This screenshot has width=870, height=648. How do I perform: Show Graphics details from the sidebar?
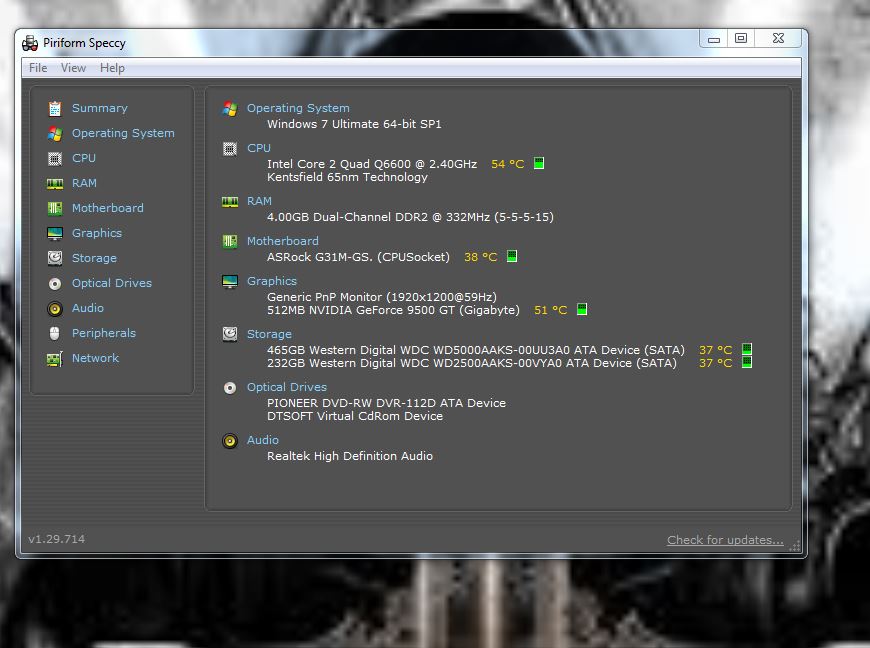click(97, 233)
